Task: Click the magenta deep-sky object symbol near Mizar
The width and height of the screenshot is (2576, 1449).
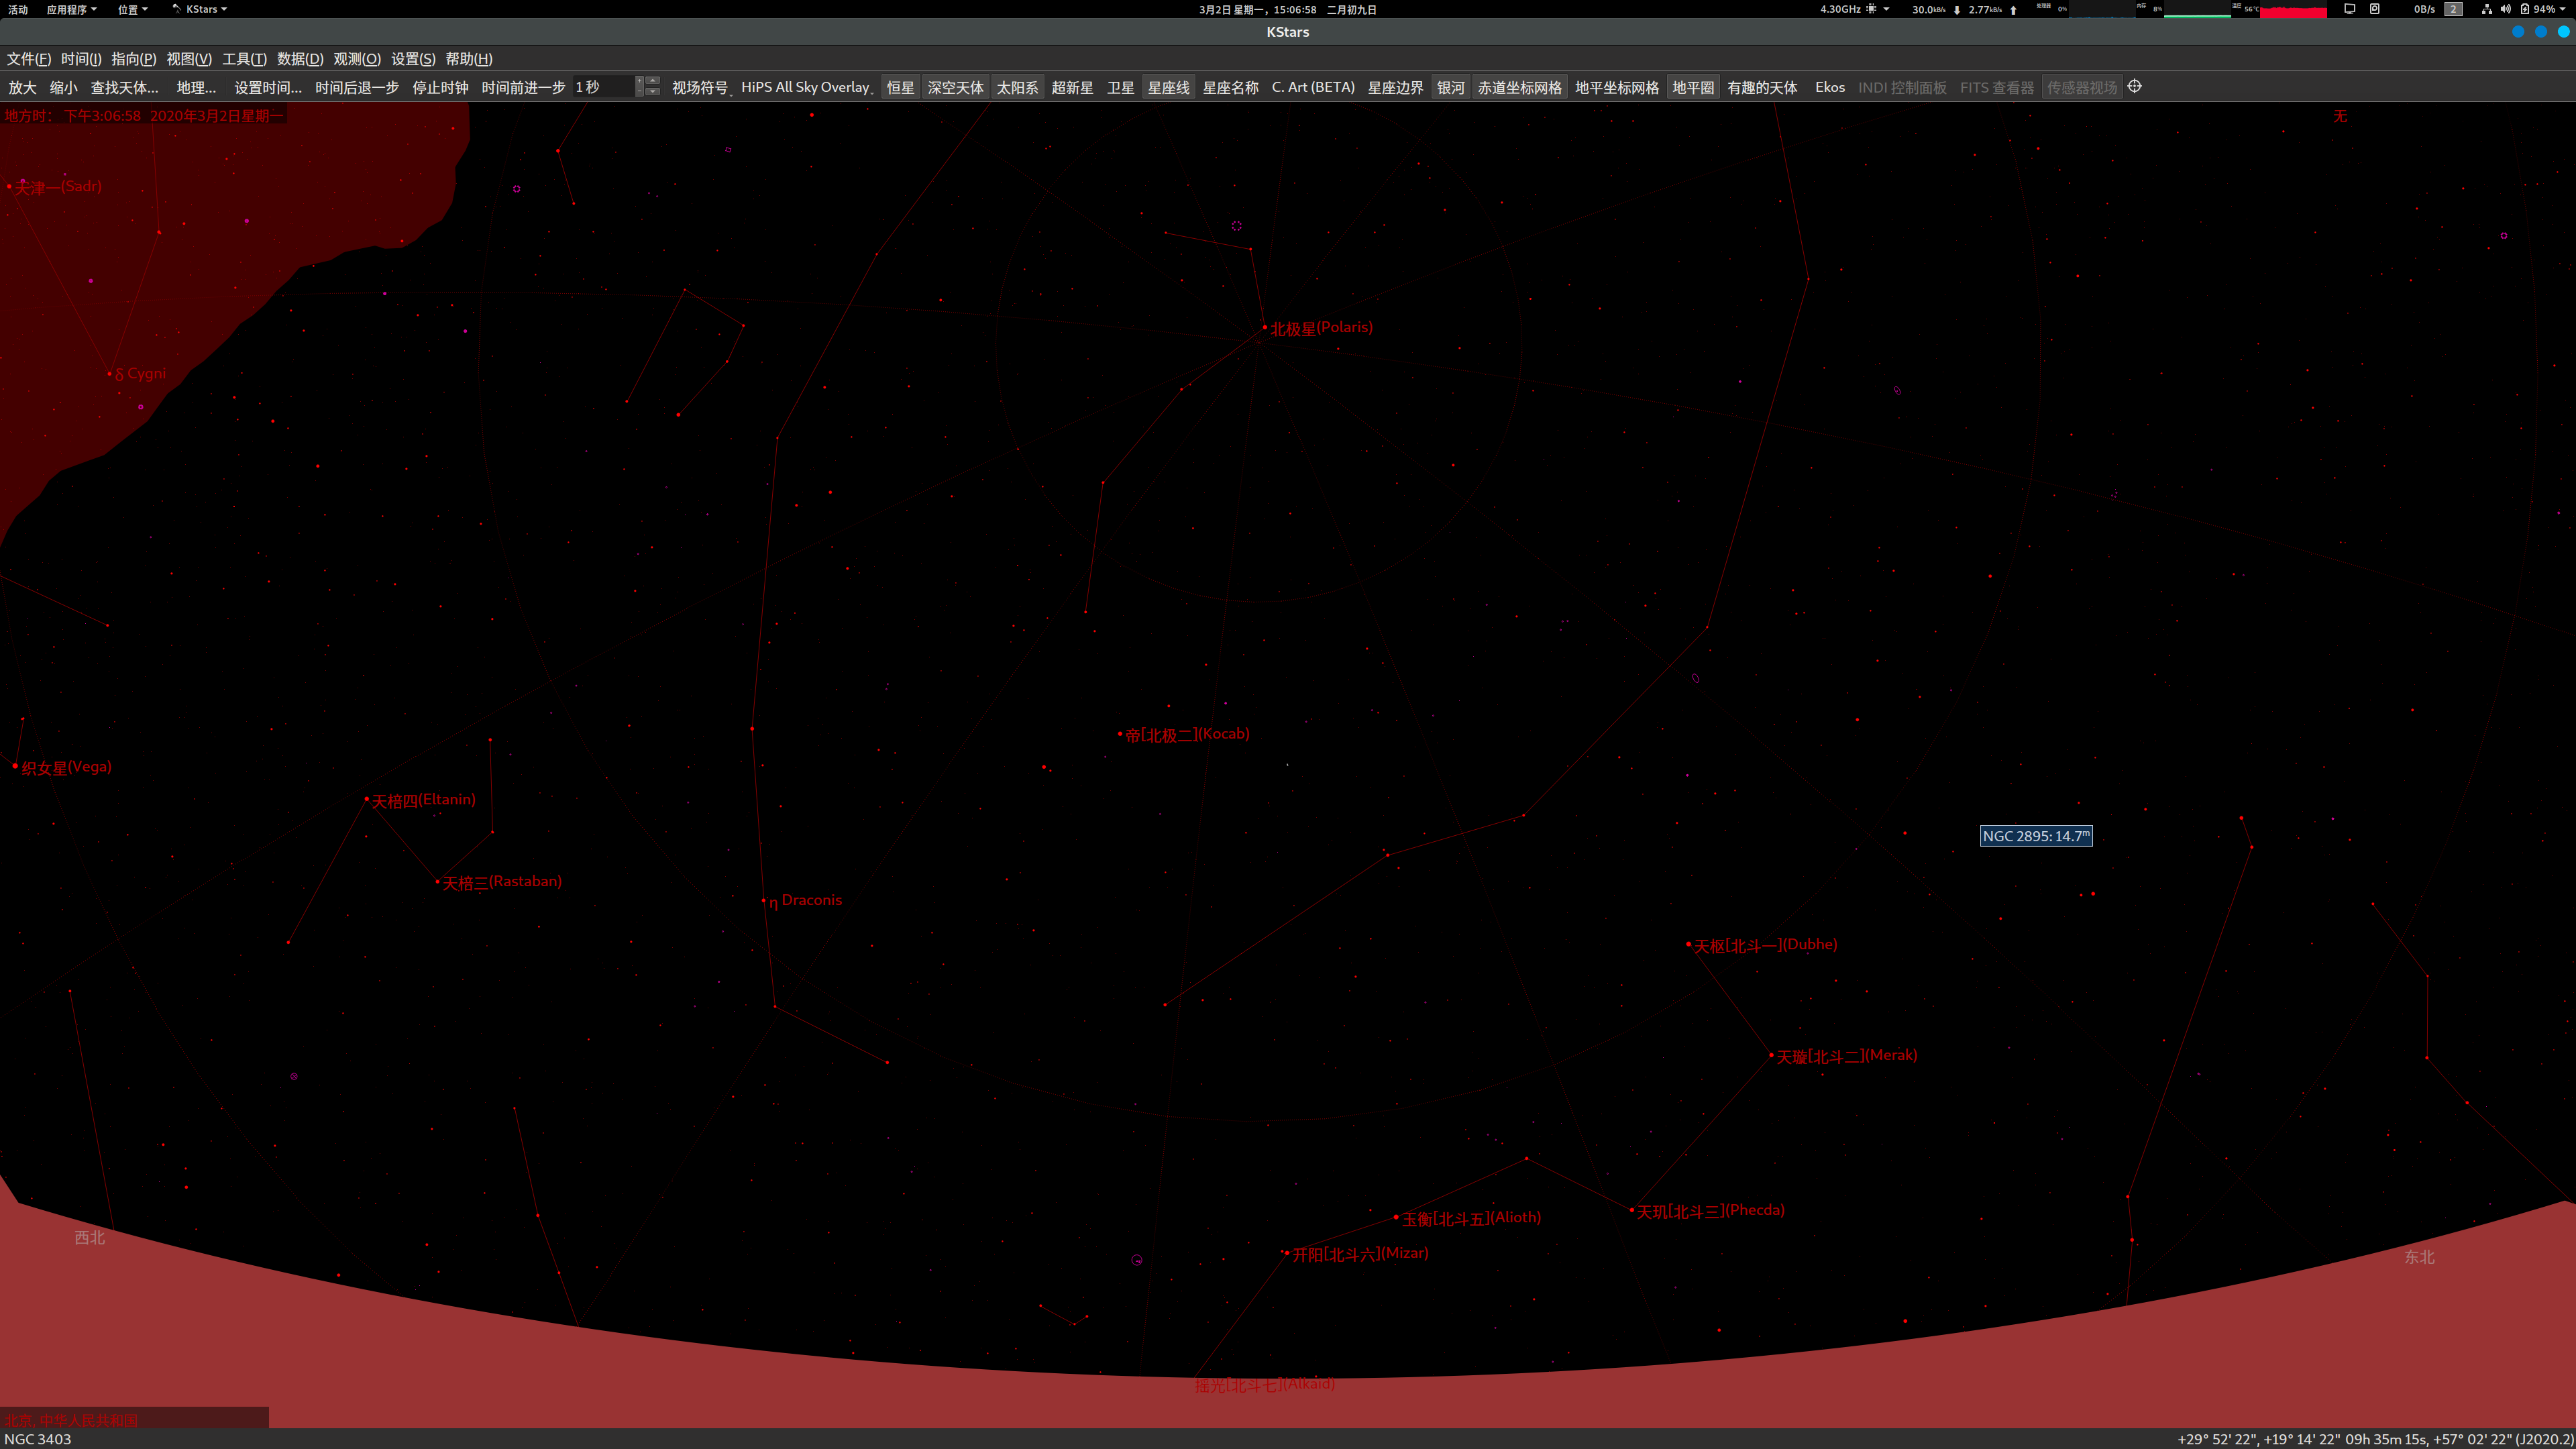Action: [x=1137, y=1260]
